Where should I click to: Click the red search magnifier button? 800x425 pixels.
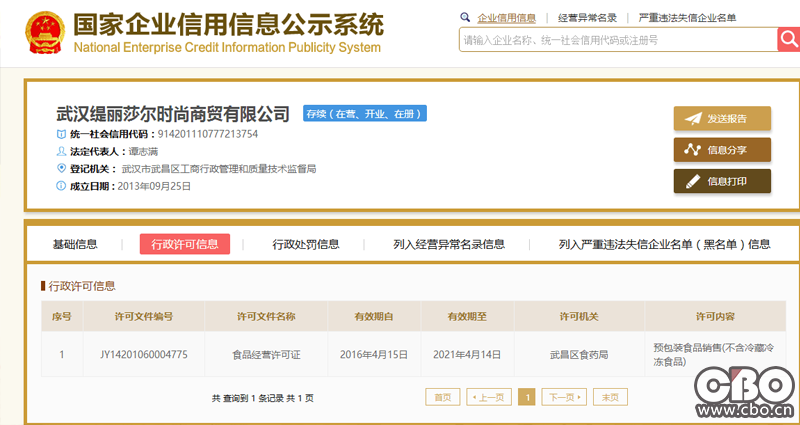pyautogui.click(x=789, y=39)
